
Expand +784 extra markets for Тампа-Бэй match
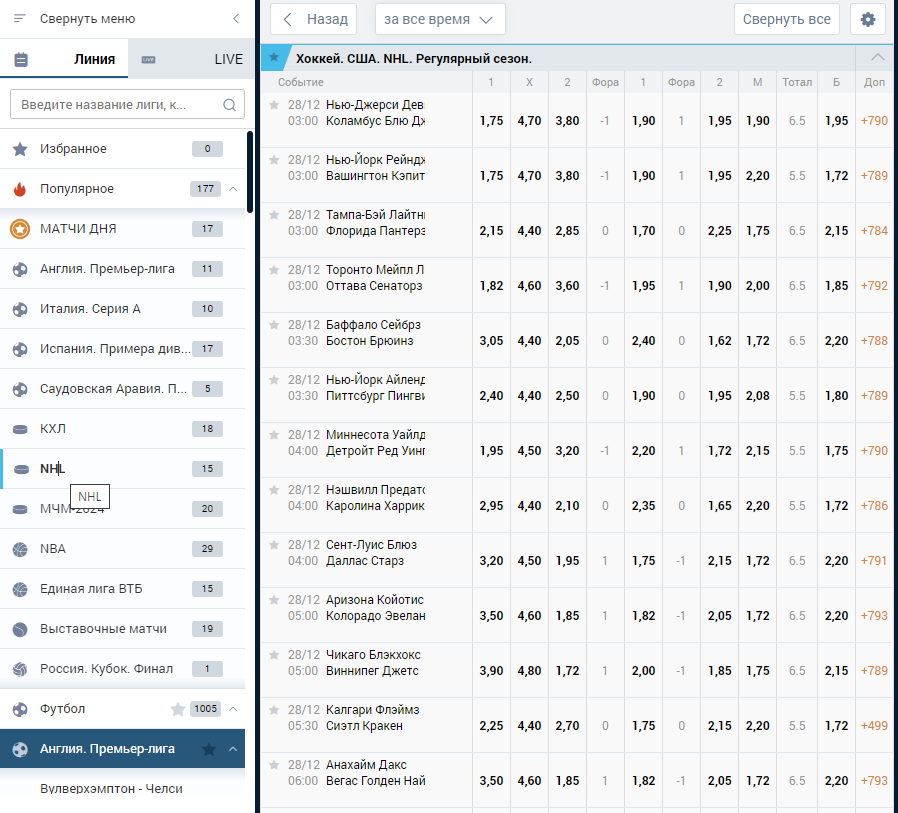[874, 231]
